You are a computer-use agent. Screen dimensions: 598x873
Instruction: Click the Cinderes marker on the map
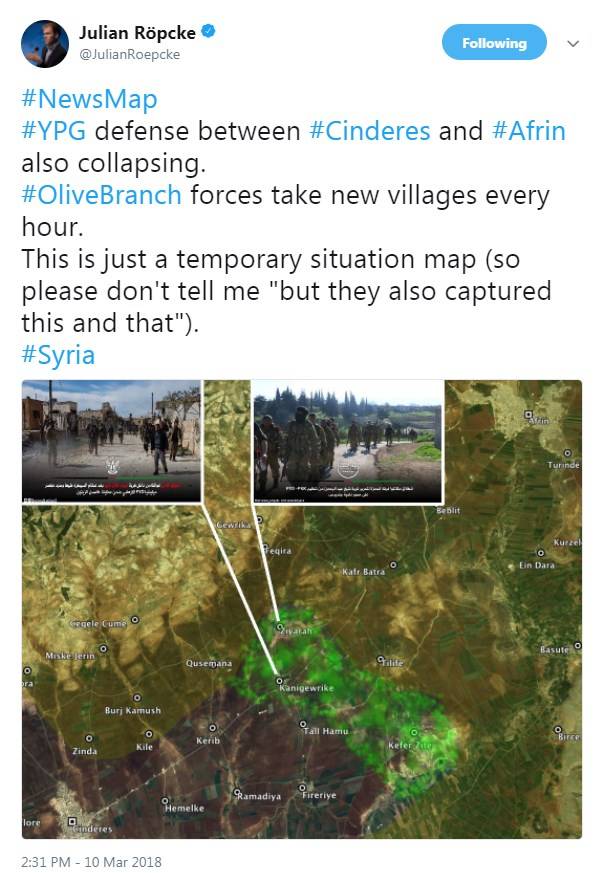coord(72,822)
